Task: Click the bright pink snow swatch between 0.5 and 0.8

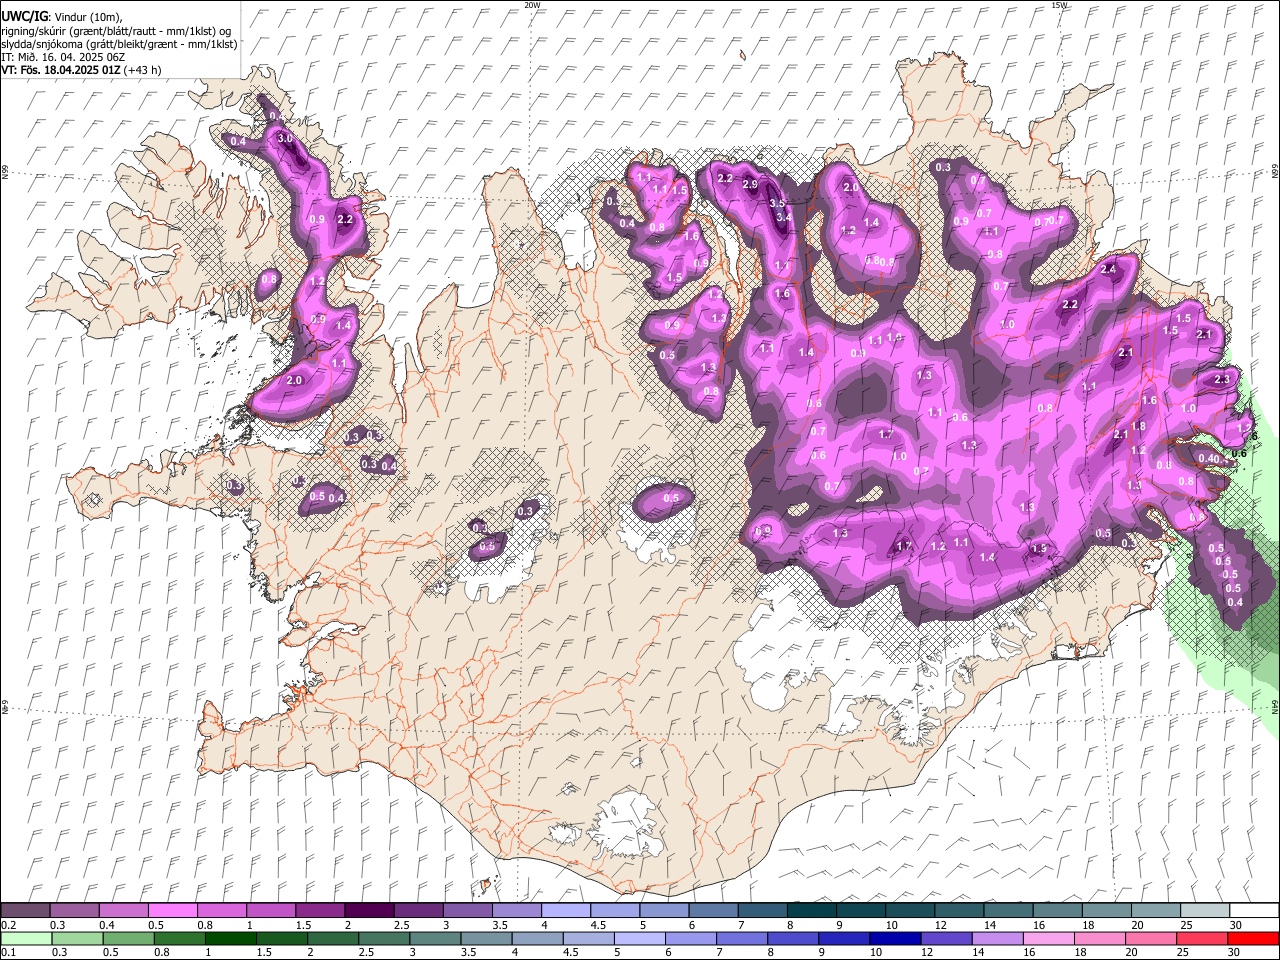Action: [172, 910]
